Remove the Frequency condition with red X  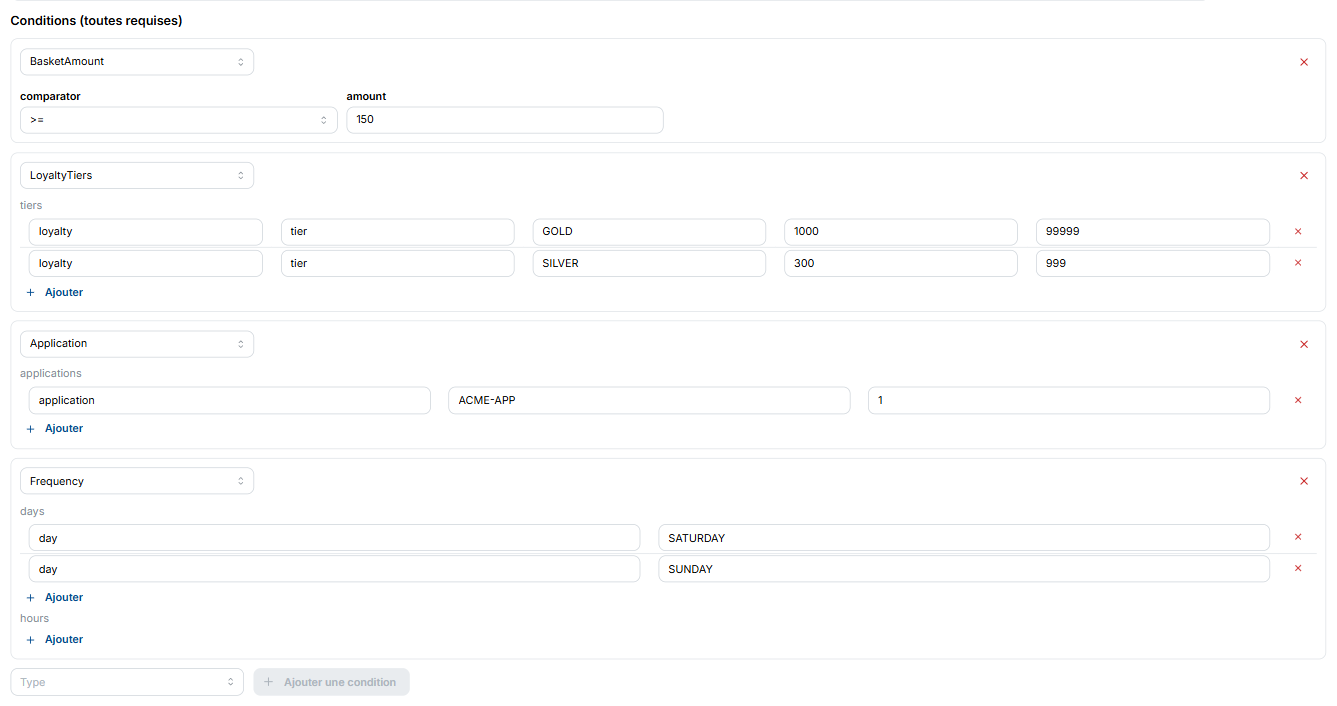click(x=1303, y=481)
